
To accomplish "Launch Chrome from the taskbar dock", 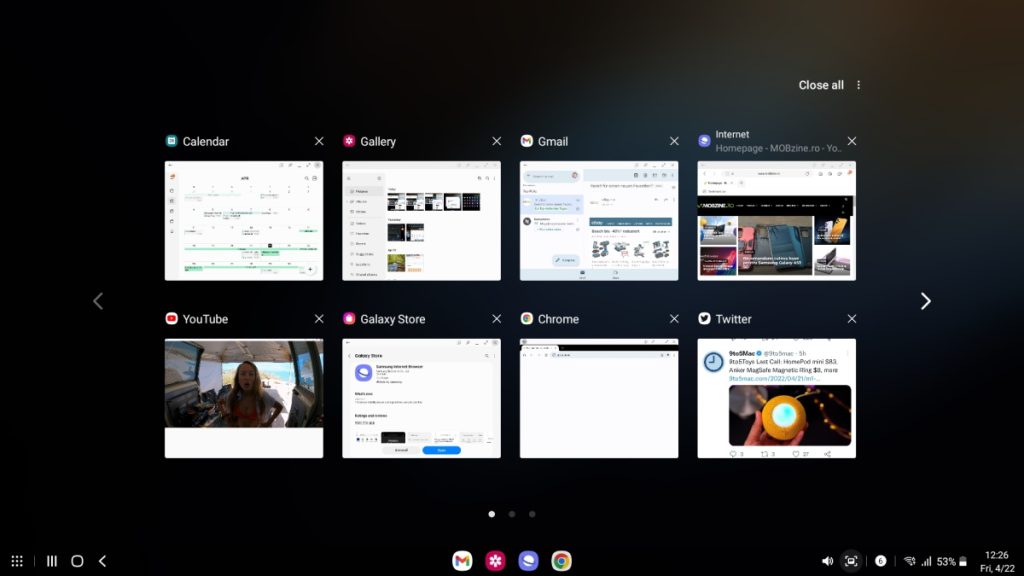I will coord(562,561).
